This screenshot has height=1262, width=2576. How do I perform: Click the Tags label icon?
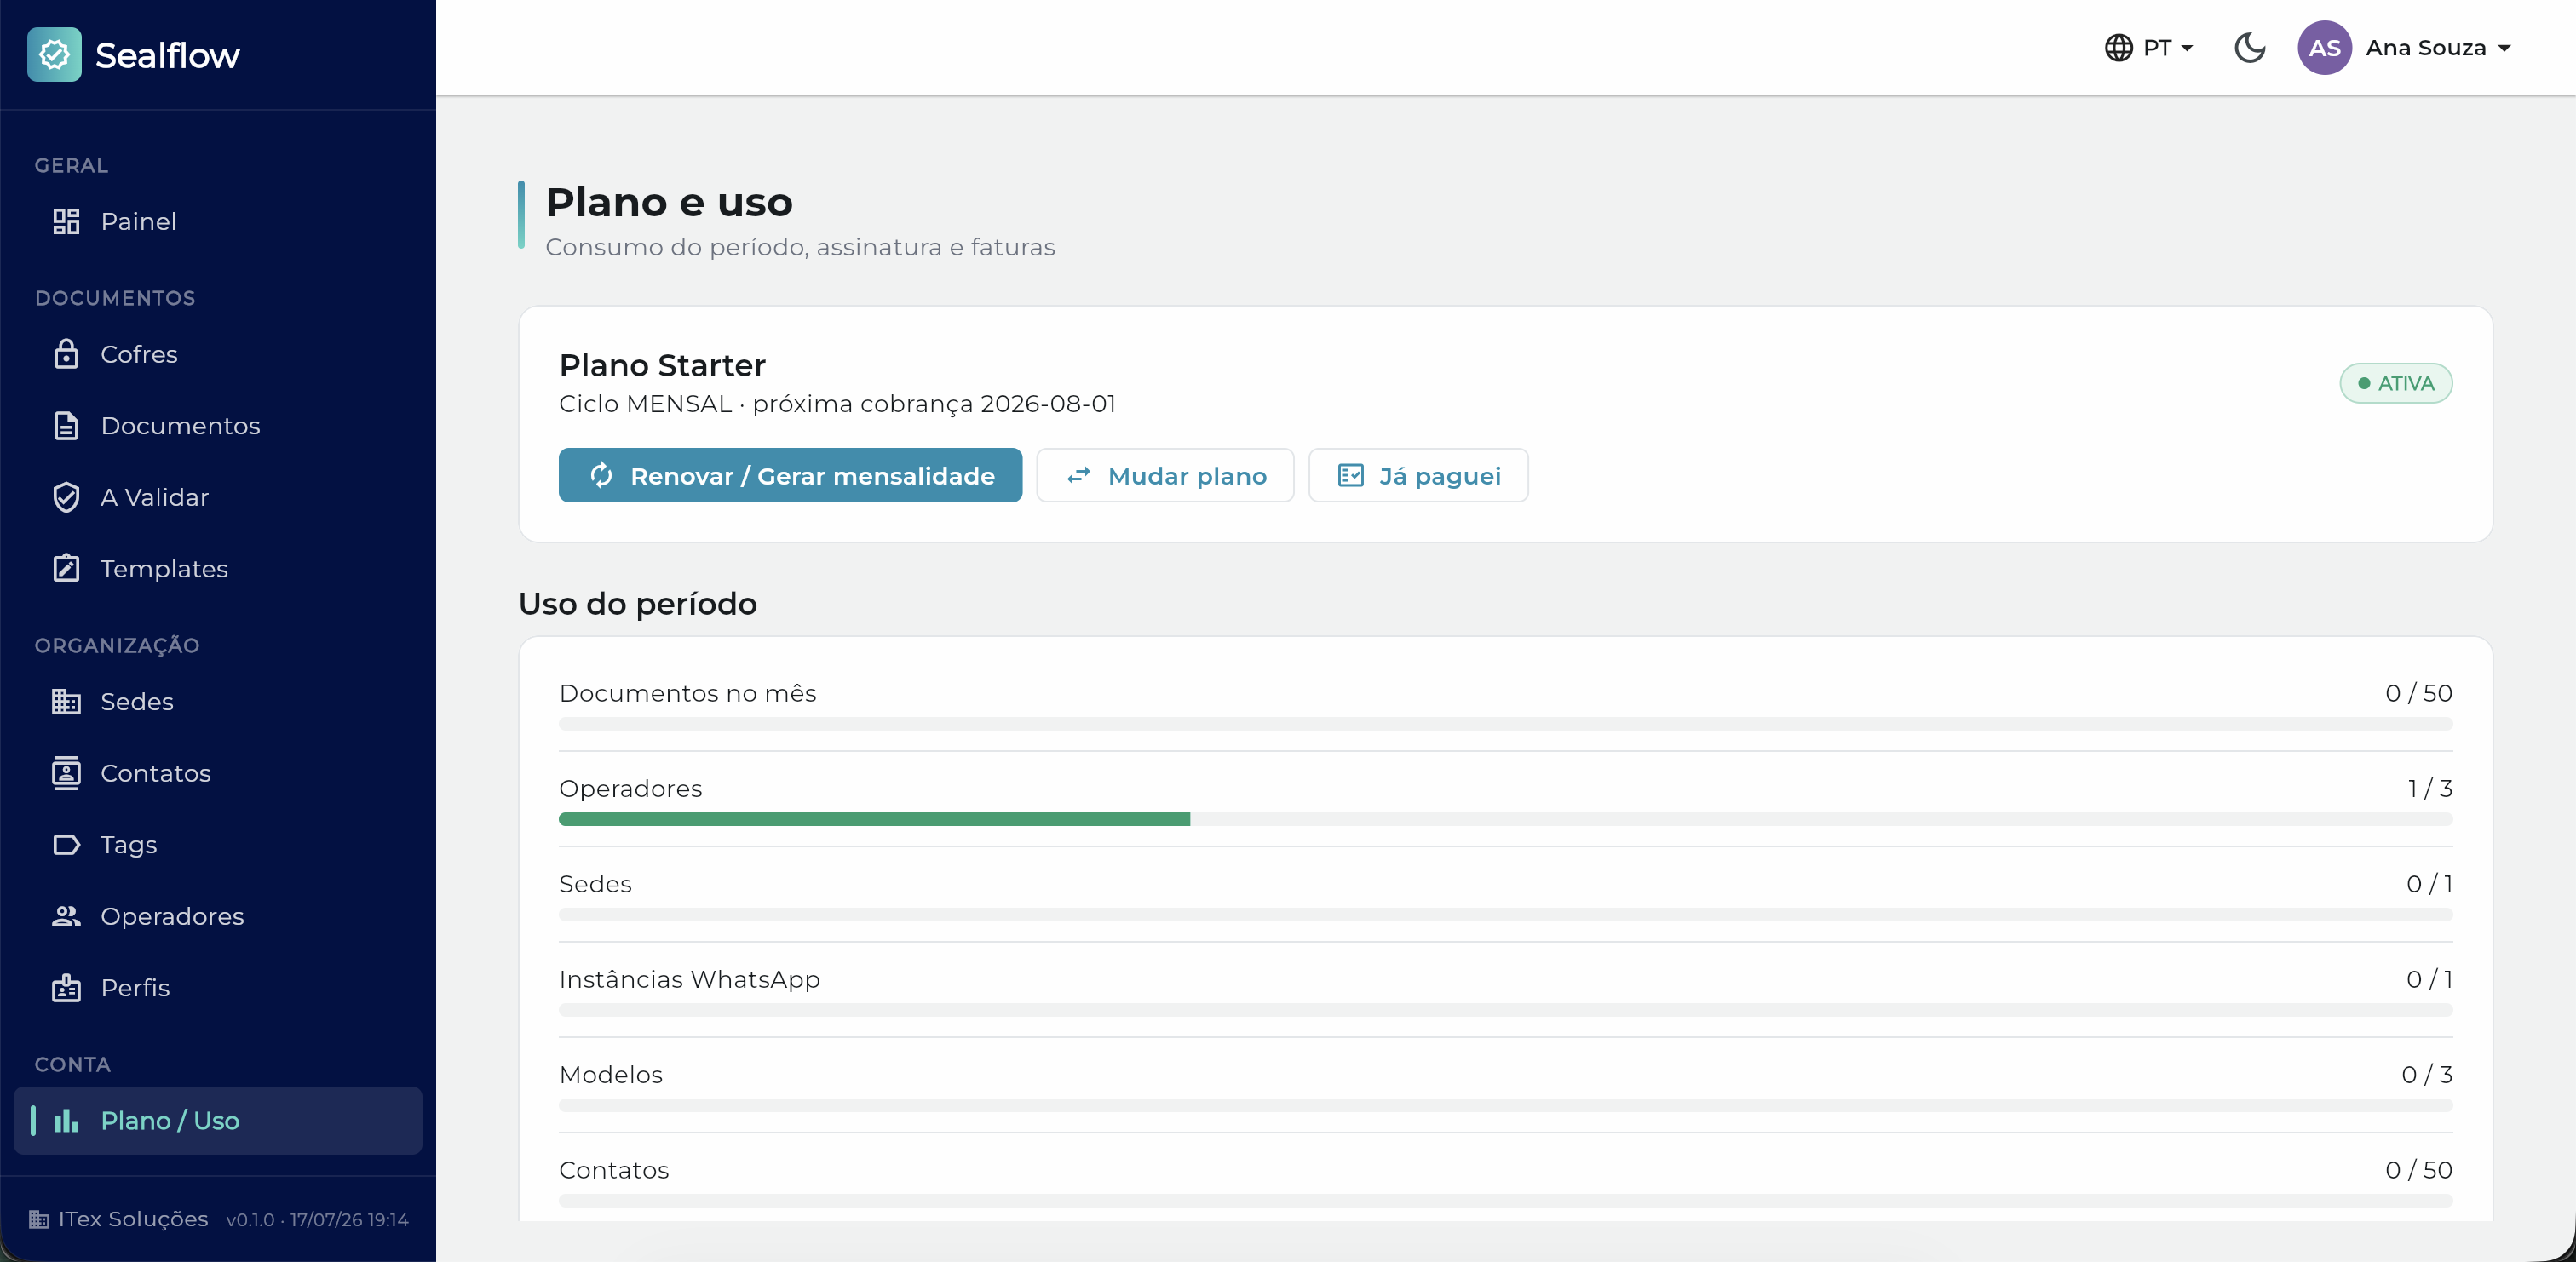point(66,845)
